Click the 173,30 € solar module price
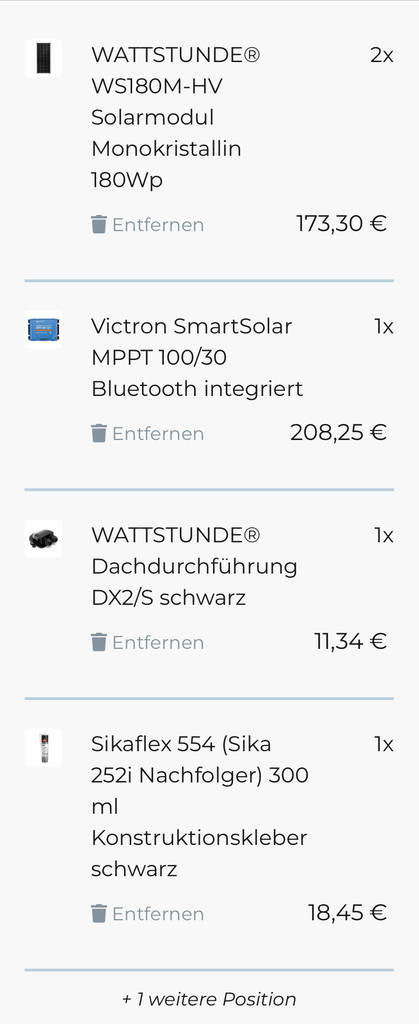The width and height of the screenshot is (419, 1024). 341,223
